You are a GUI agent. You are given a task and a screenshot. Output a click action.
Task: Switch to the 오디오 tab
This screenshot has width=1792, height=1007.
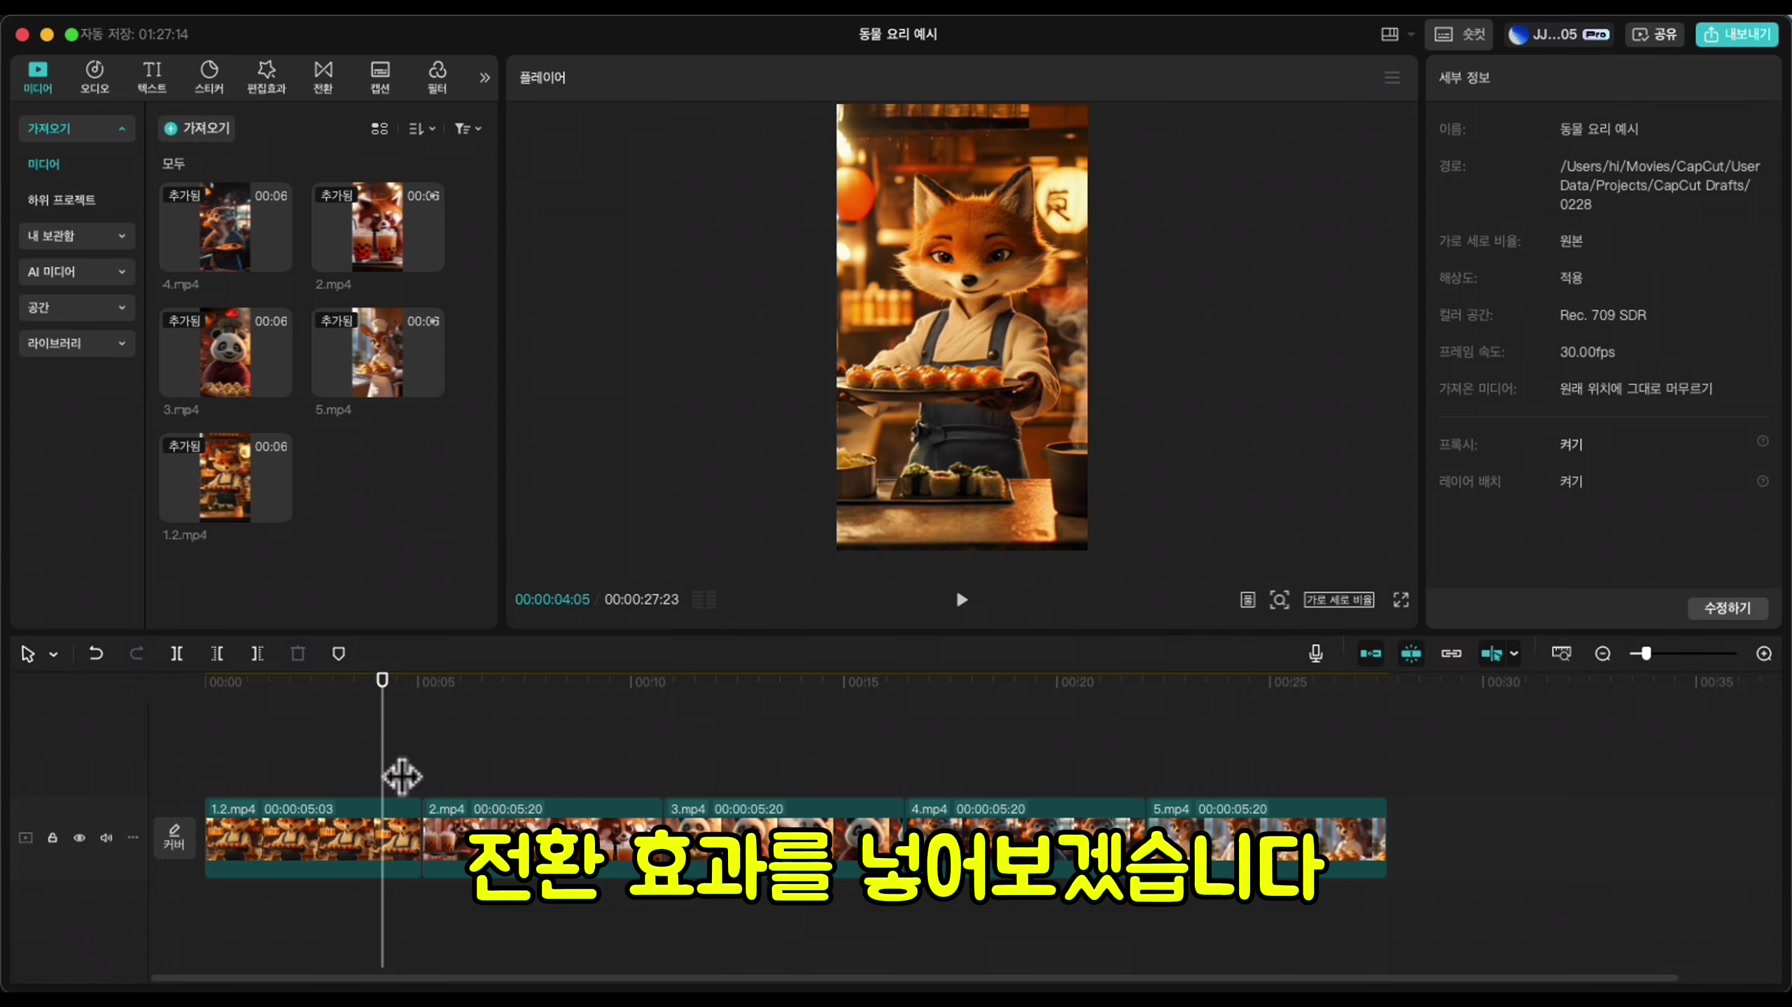95,77
